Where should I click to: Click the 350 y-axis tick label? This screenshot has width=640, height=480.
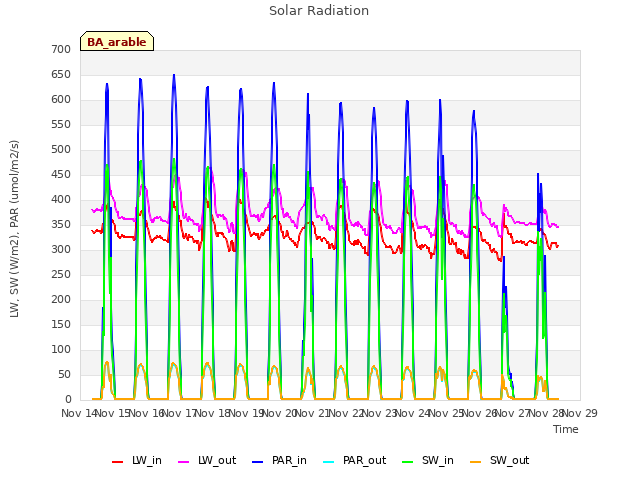coord(61,225)
